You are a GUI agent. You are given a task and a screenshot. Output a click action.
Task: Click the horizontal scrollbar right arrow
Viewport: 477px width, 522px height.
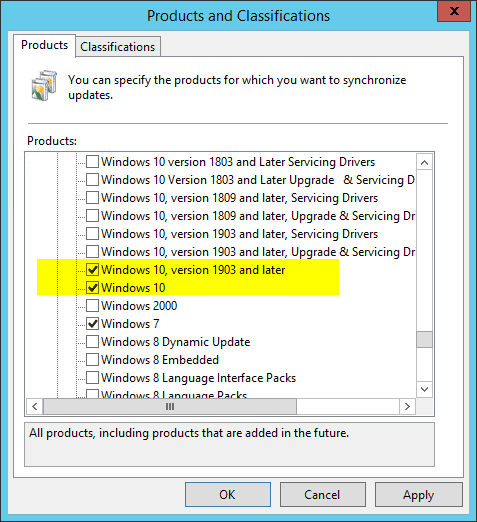(407, 407)
